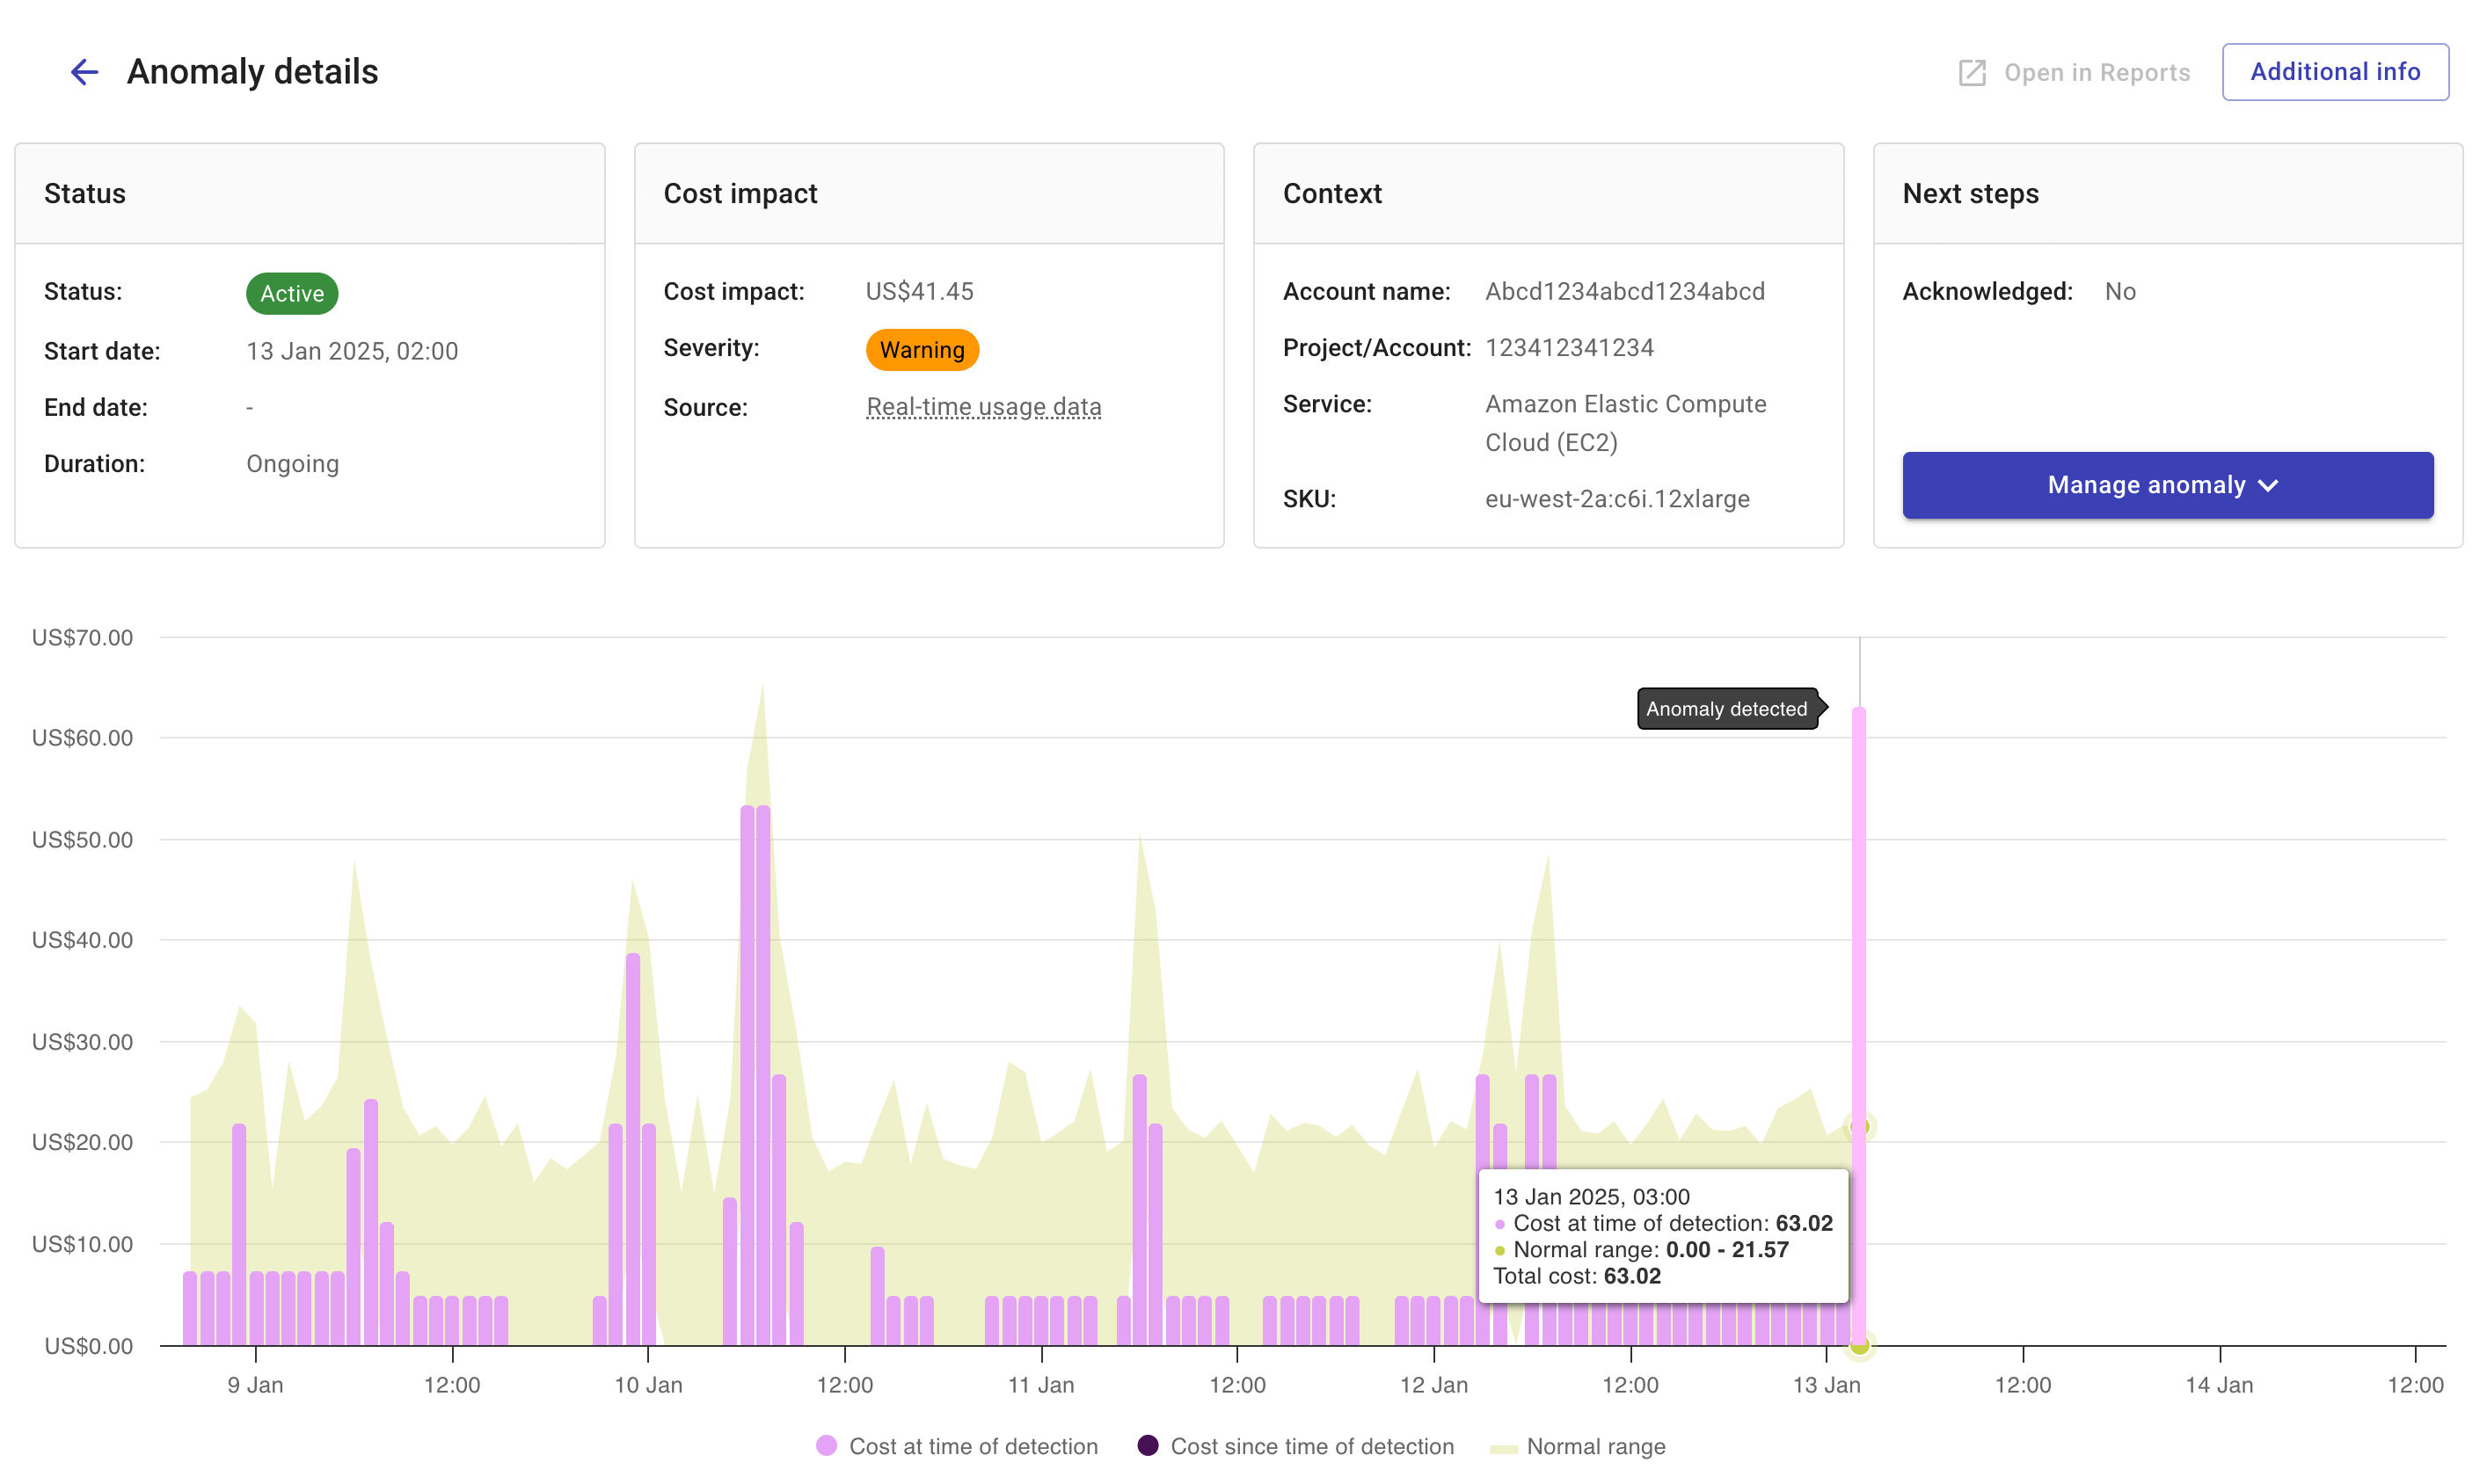Click the Ongoing duration value
This screenshot has height=1484, width=2487.
click(x=293, y=464)
